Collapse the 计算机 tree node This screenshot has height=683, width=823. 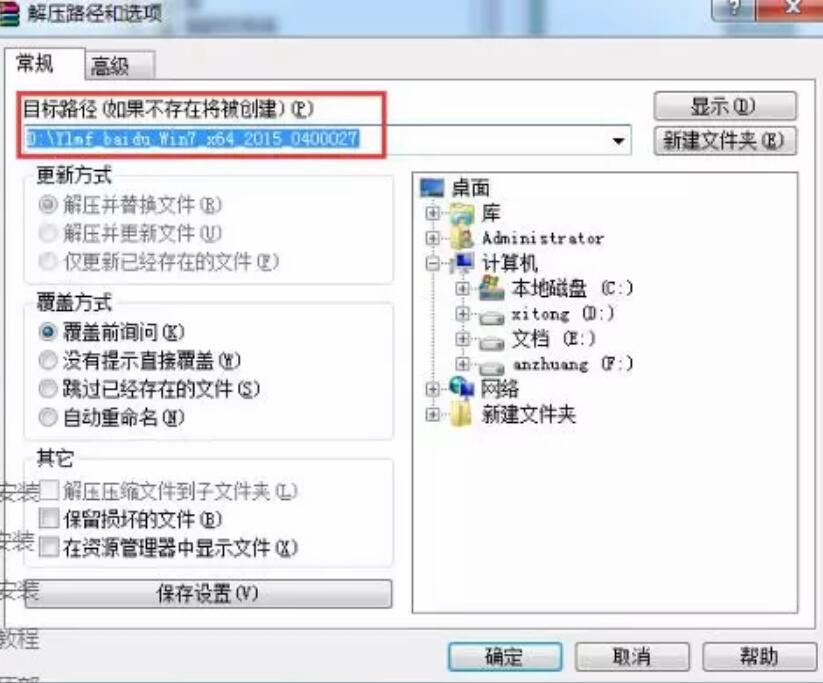tap(433, 264)
